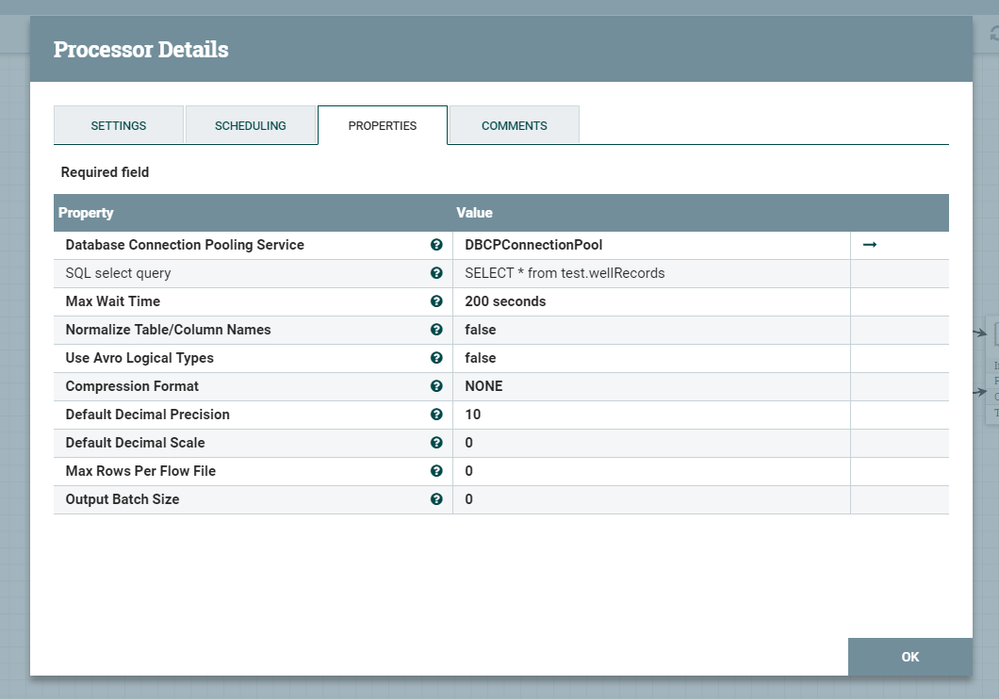The image size is (999, 699).
Task: Click help icon beside Max Wait Time
Action: [x=436, y=301]
